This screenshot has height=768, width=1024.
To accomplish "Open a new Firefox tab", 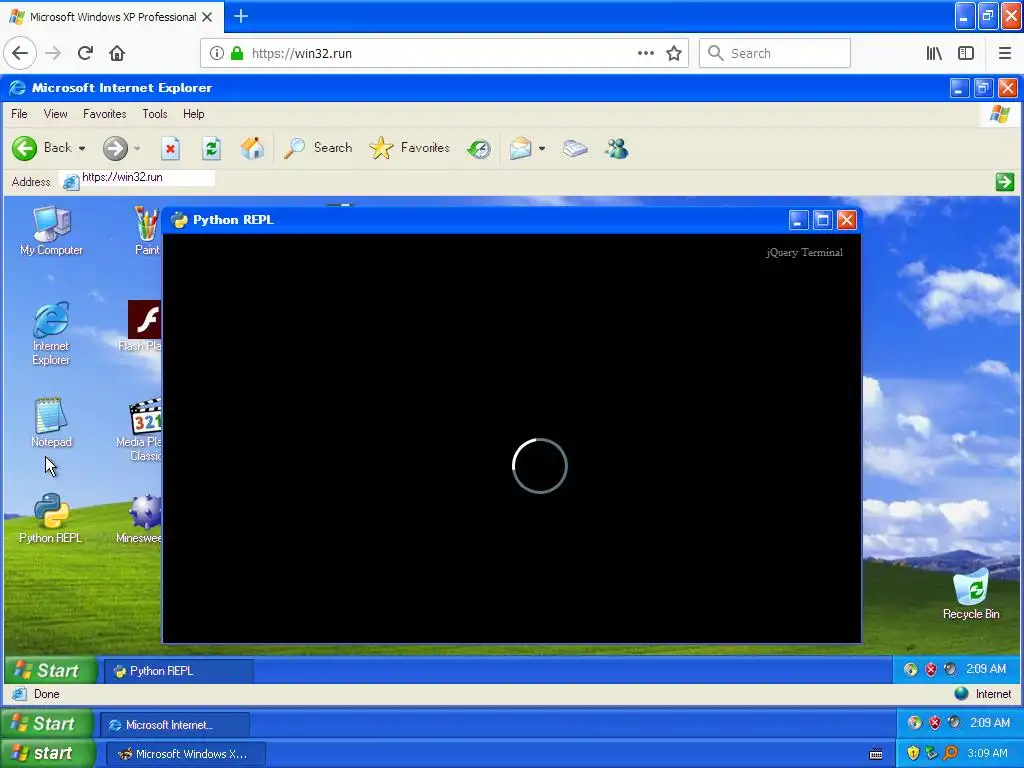I will (240, 16).
